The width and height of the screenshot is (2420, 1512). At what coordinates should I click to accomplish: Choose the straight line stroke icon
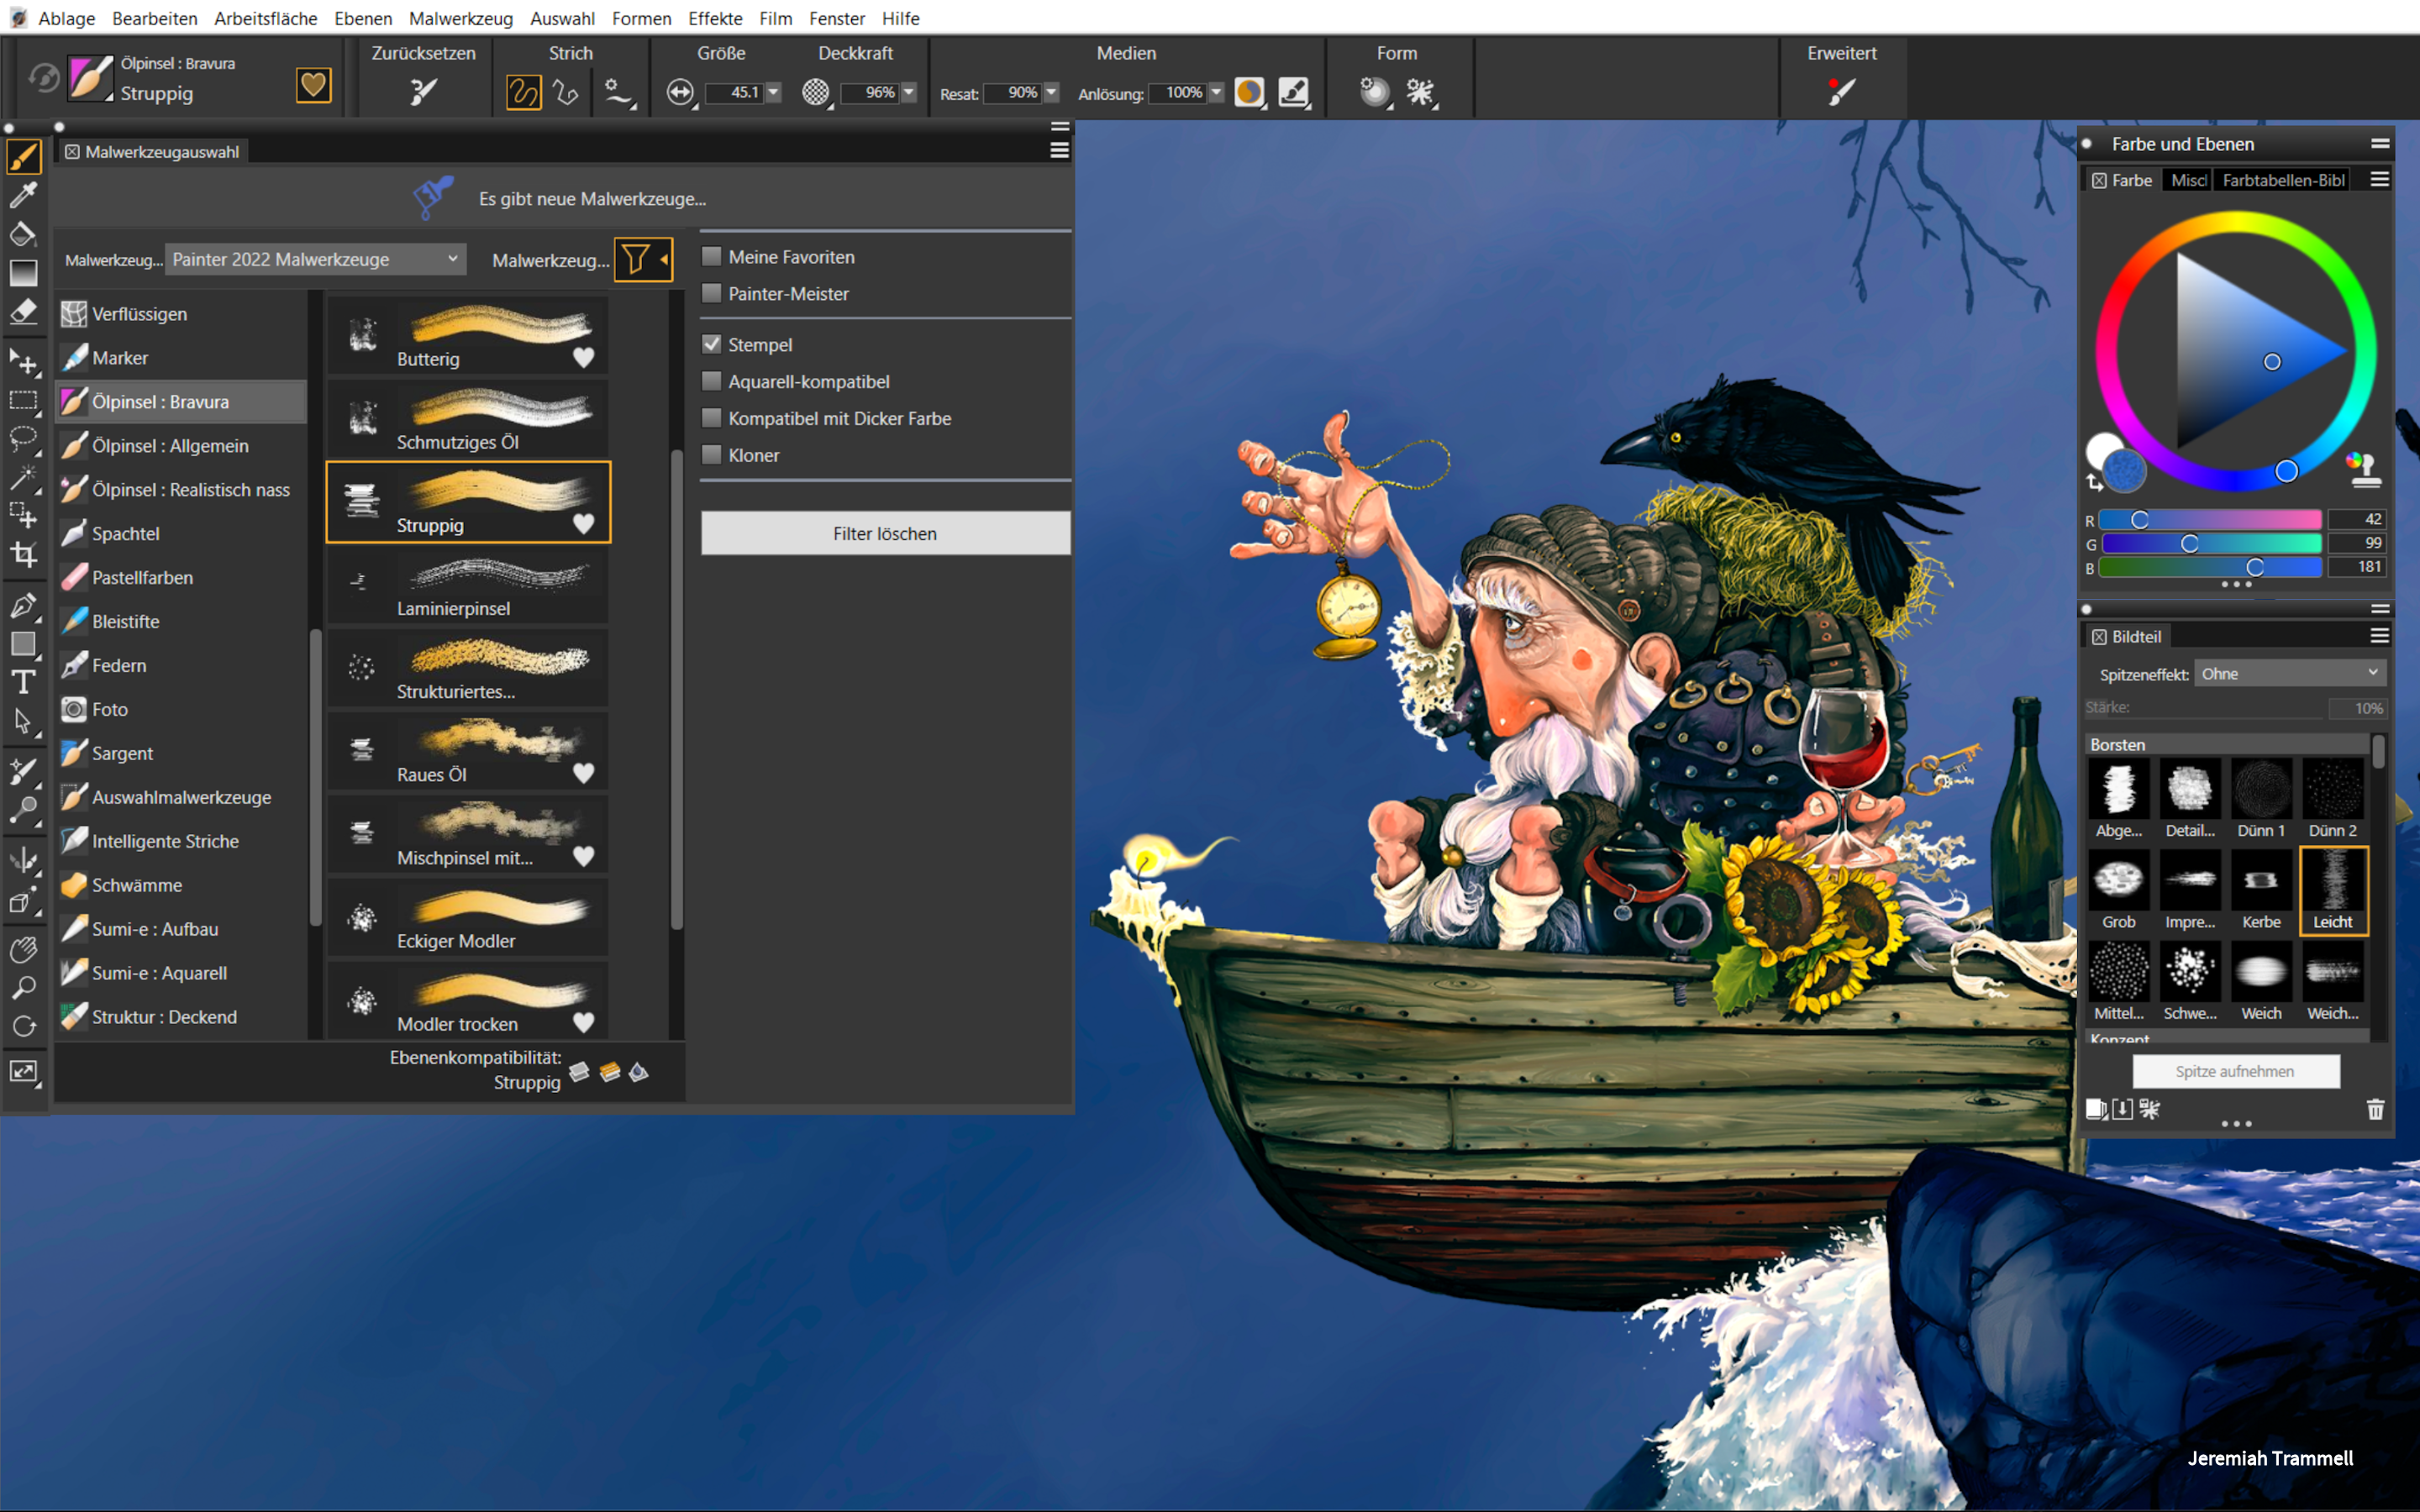click(x=566, y=92)
